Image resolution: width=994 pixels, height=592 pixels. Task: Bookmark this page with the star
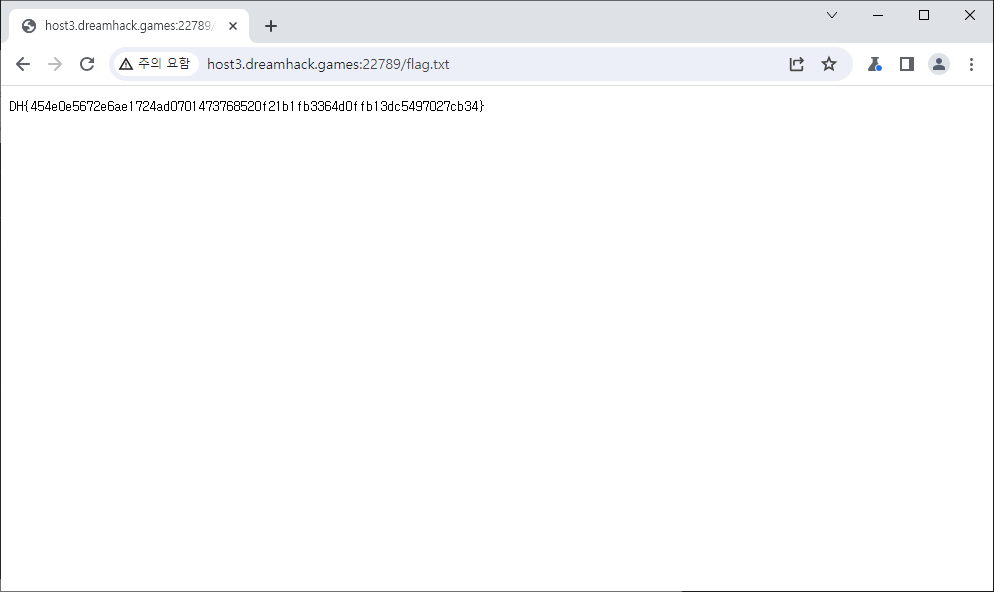(x=828, y=64)
